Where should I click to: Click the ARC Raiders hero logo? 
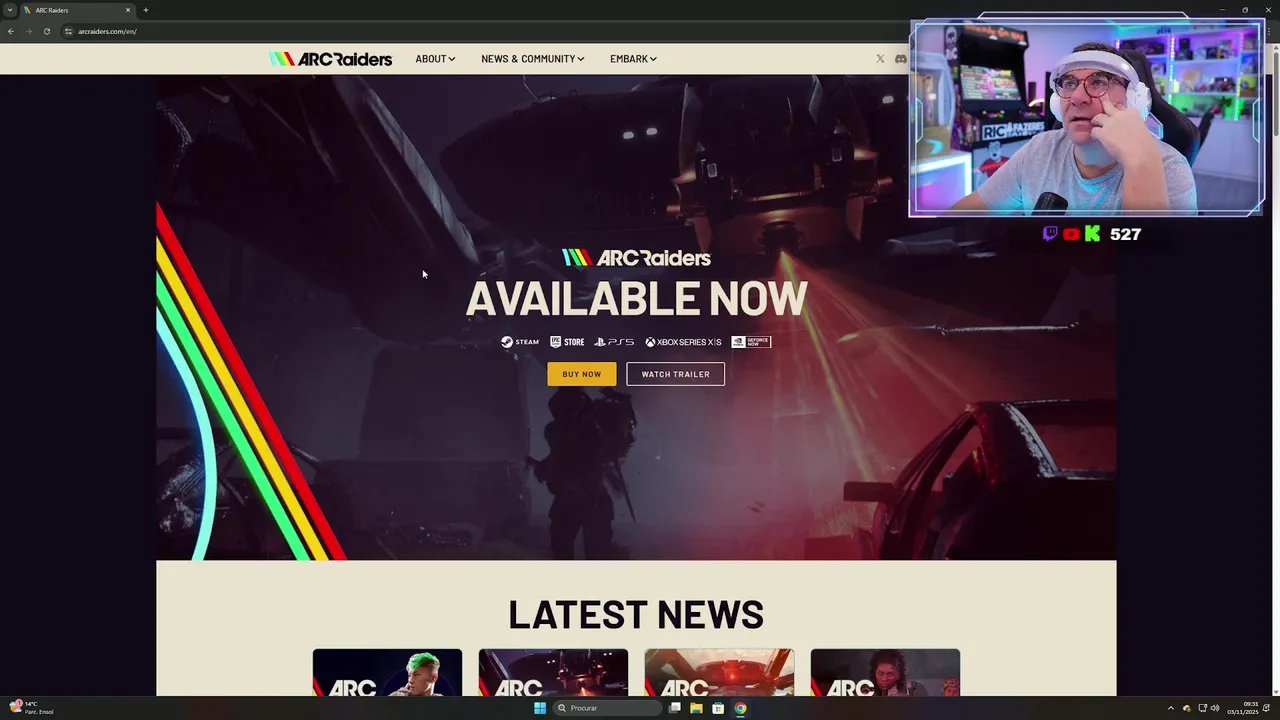[636, 258]
